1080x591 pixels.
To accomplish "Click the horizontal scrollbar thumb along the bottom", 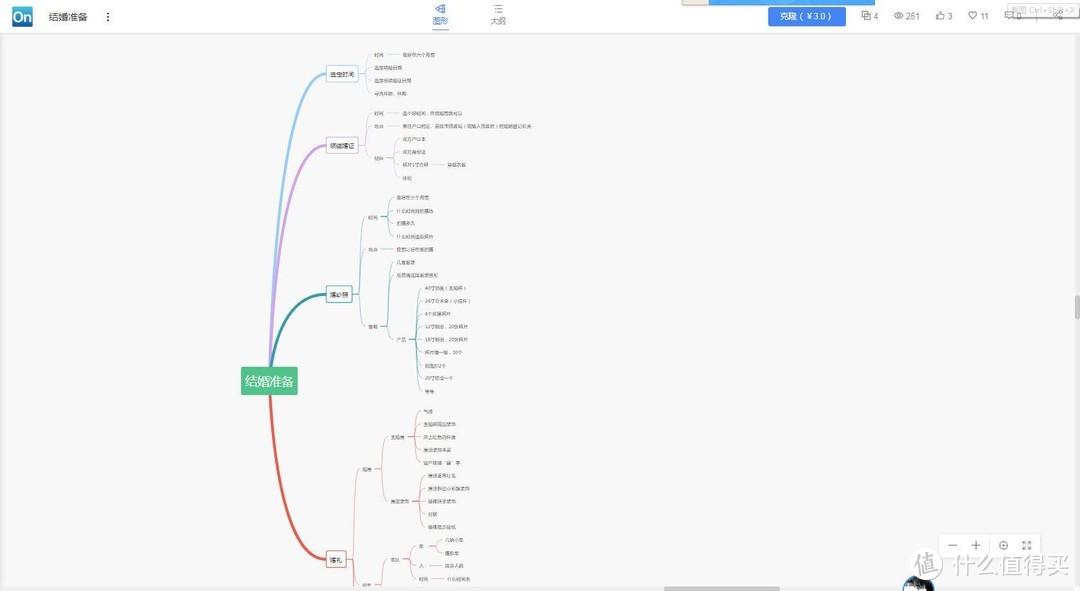I will tap(721, 589).
